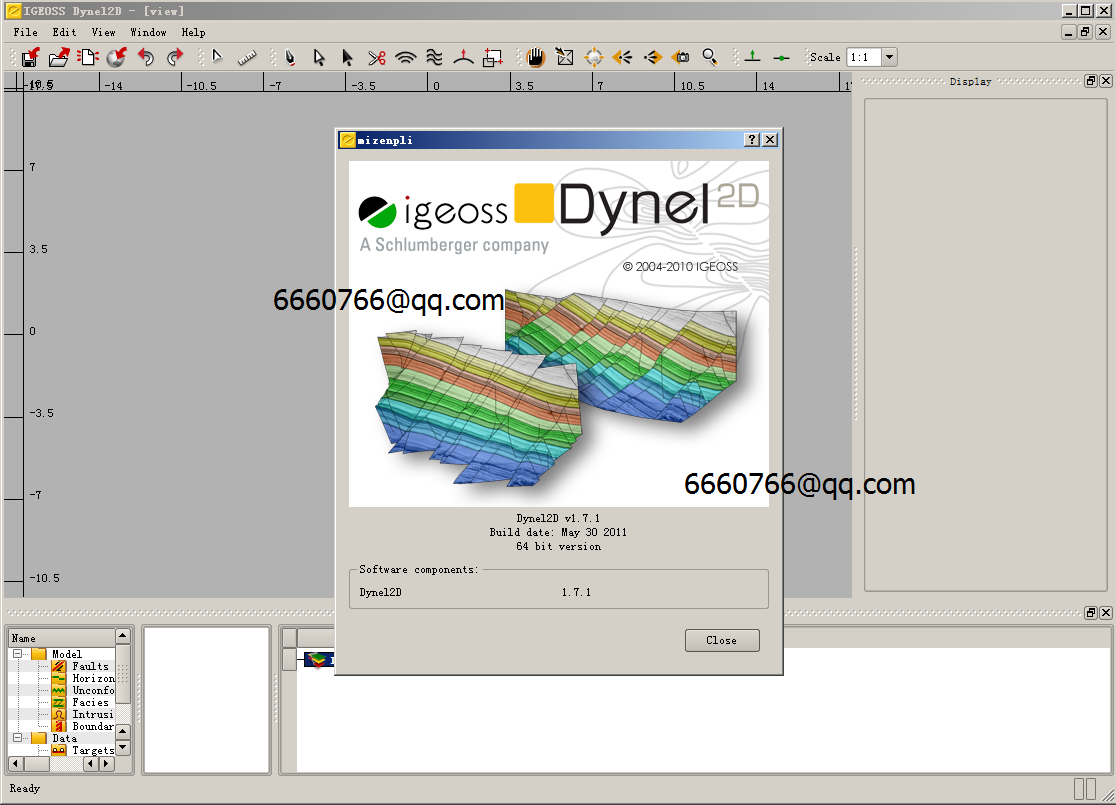Click the tree horizontal scroll-right arrow at end

[x=106, y=764]
